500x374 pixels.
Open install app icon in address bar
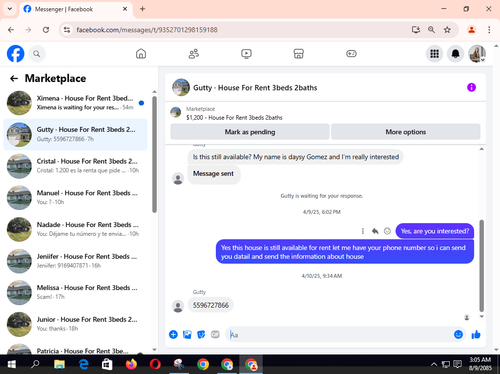tap(416, 30)
